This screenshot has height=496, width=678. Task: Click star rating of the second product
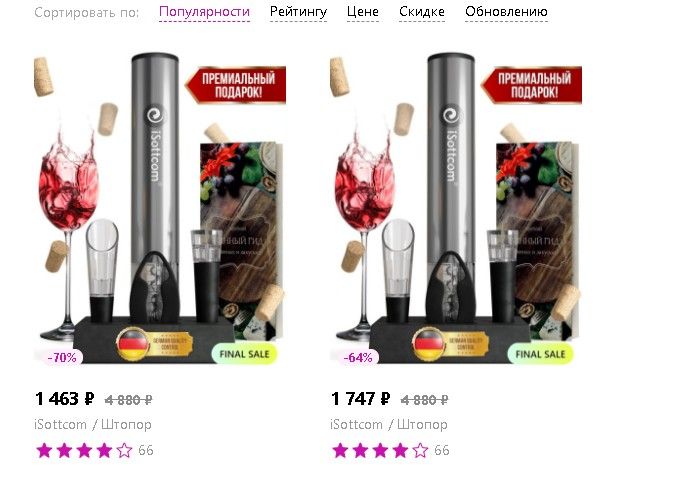pos(380,451)
